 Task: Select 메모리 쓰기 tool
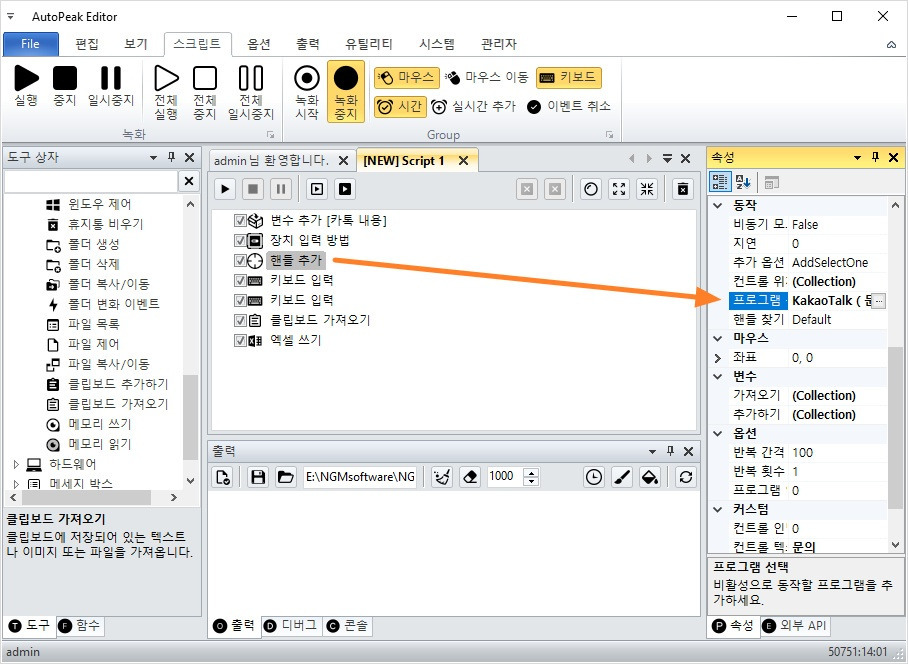click(x=100, y=424)
